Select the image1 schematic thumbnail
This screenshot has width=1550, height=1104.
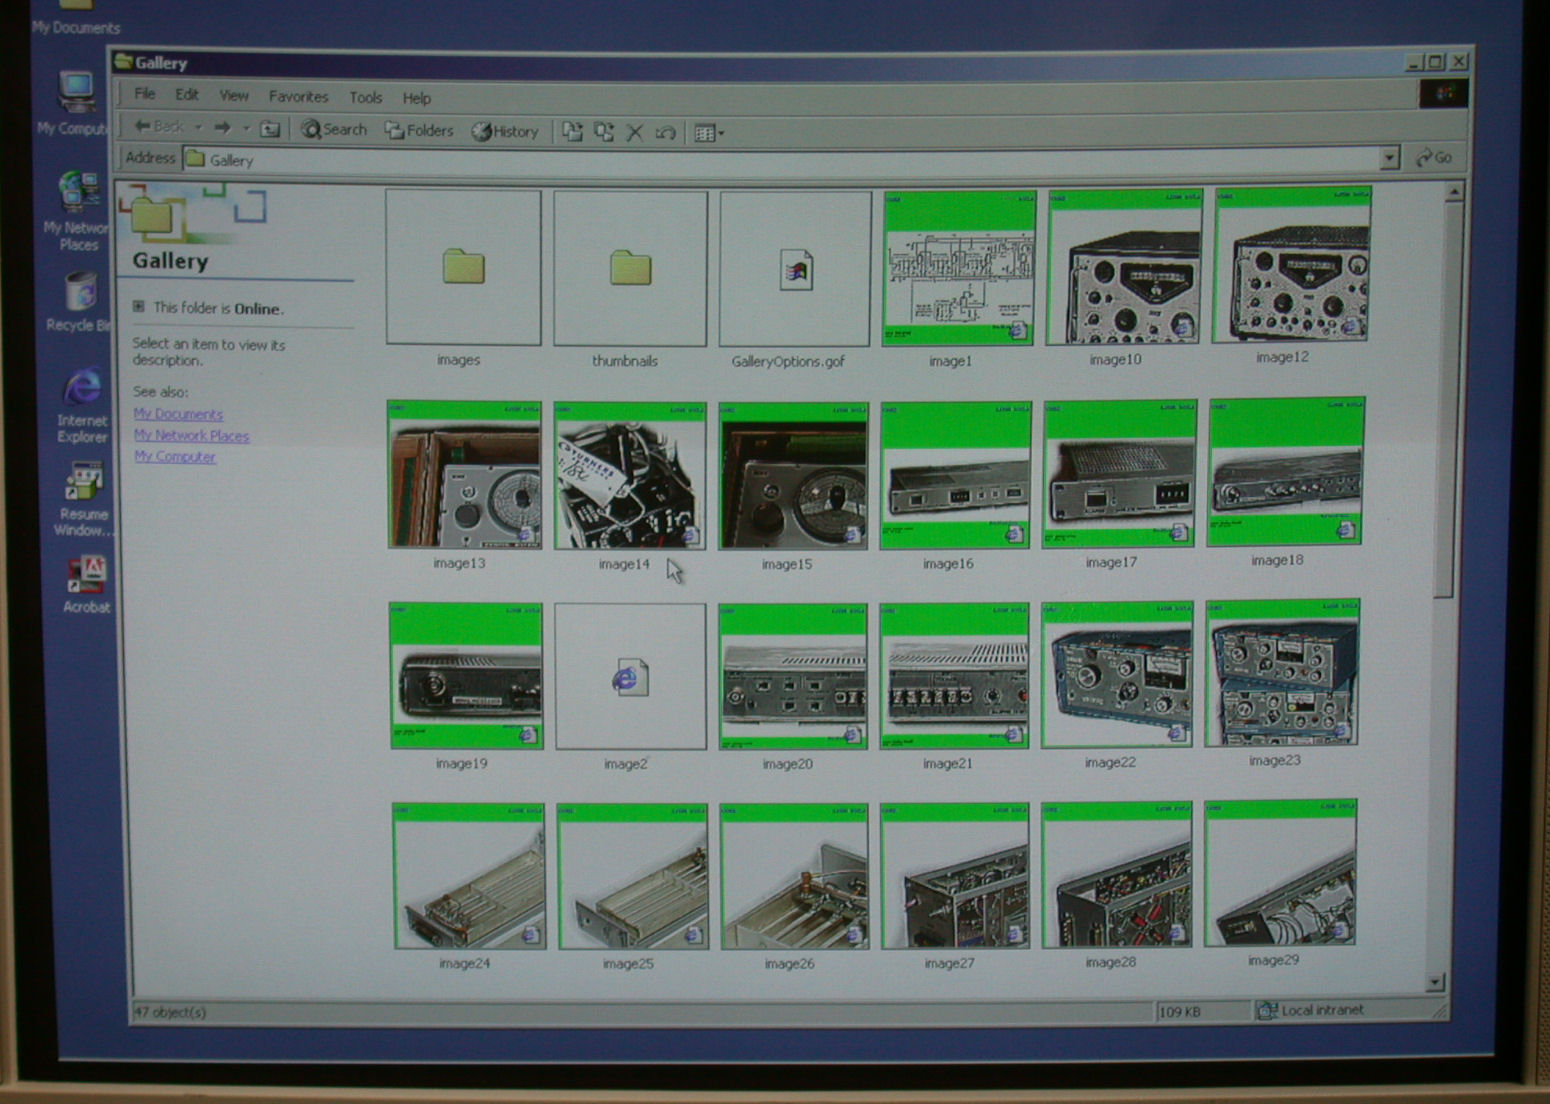pyautogui.click(x=958, y=269)
